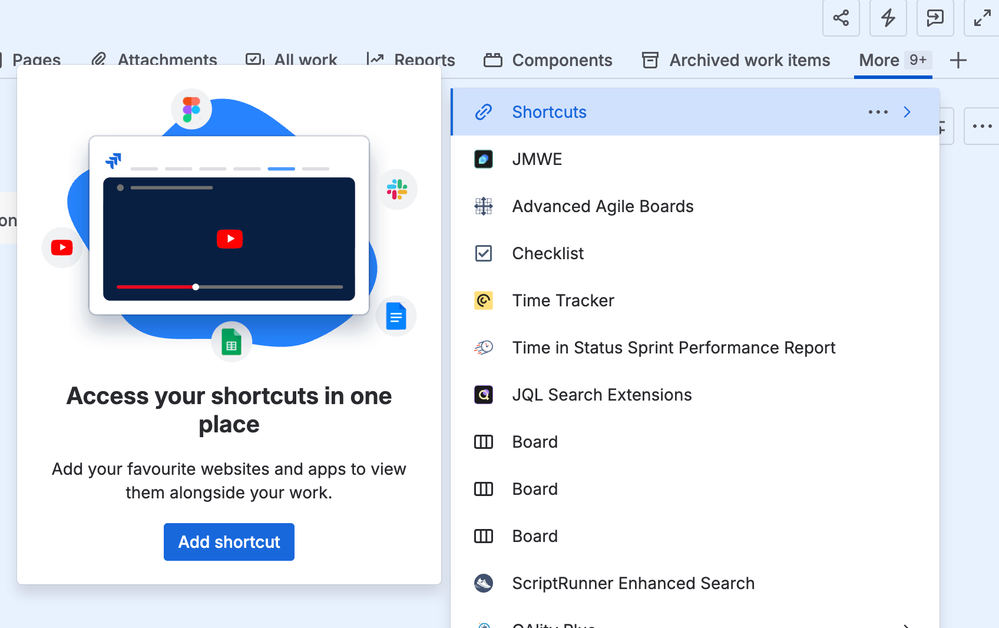Click the JMWE app icon
The width and height of the screenshot is (999, 628).
point(484,159)
